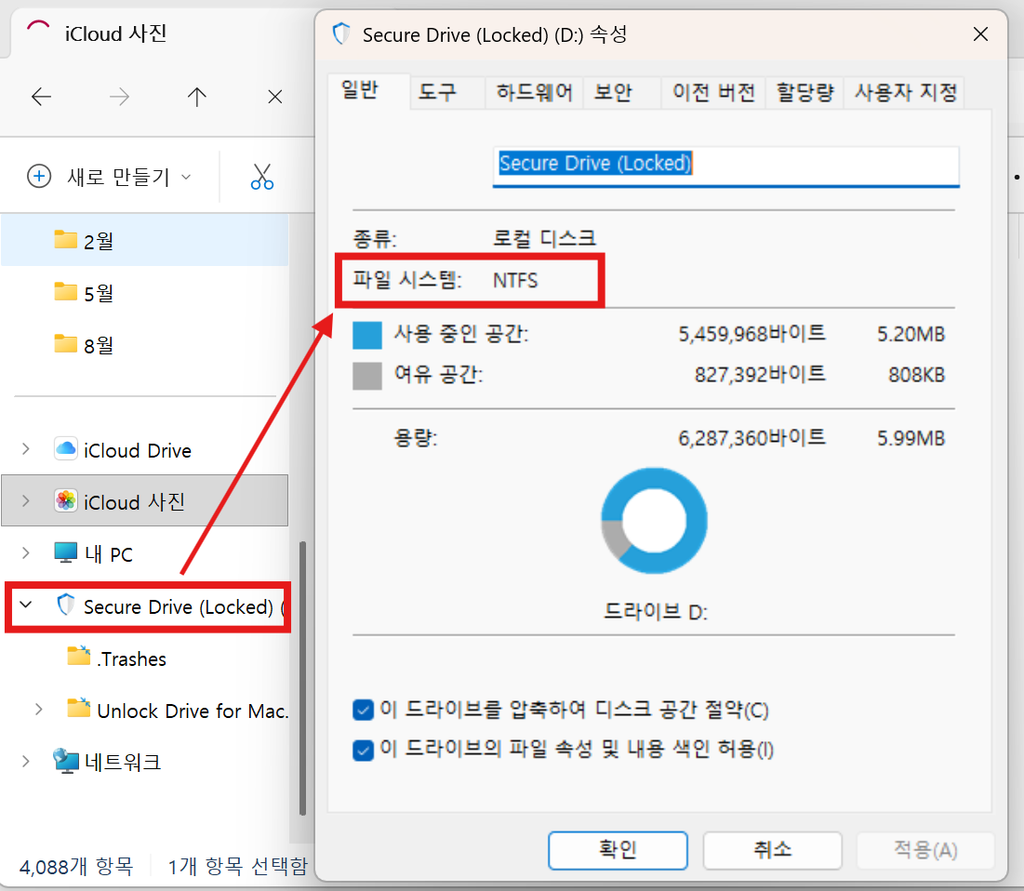Close the Secure Drive properties dialog
Viewport: 1024px width, 891px height.
(980, 34)
